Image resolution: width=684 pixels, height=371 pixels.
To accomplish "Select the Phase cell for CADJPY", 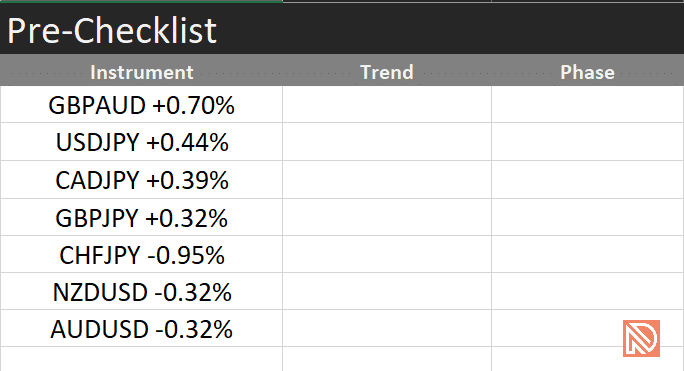I will click(x=588, y=180).
